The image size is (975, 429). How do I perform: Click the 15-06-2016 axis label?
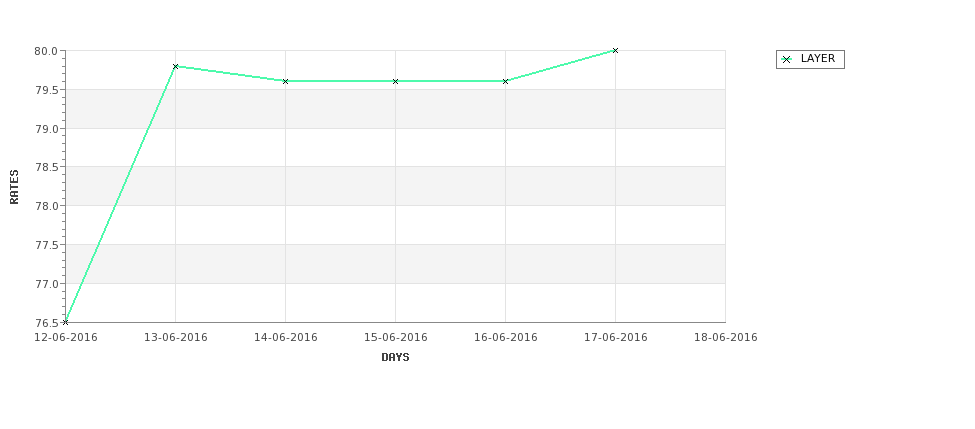[x=395, y=338]
